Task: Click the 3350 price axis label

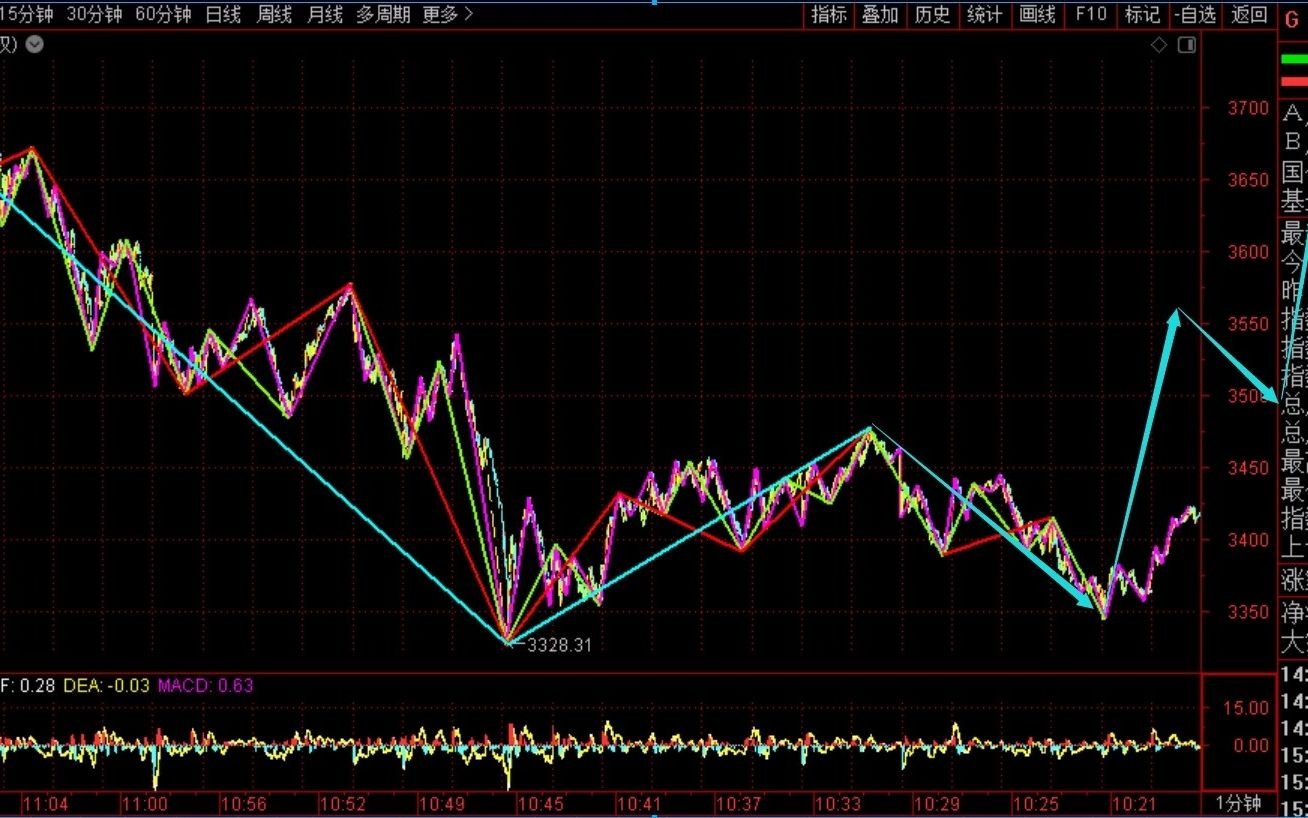Action: click(x=1249, y=612)
